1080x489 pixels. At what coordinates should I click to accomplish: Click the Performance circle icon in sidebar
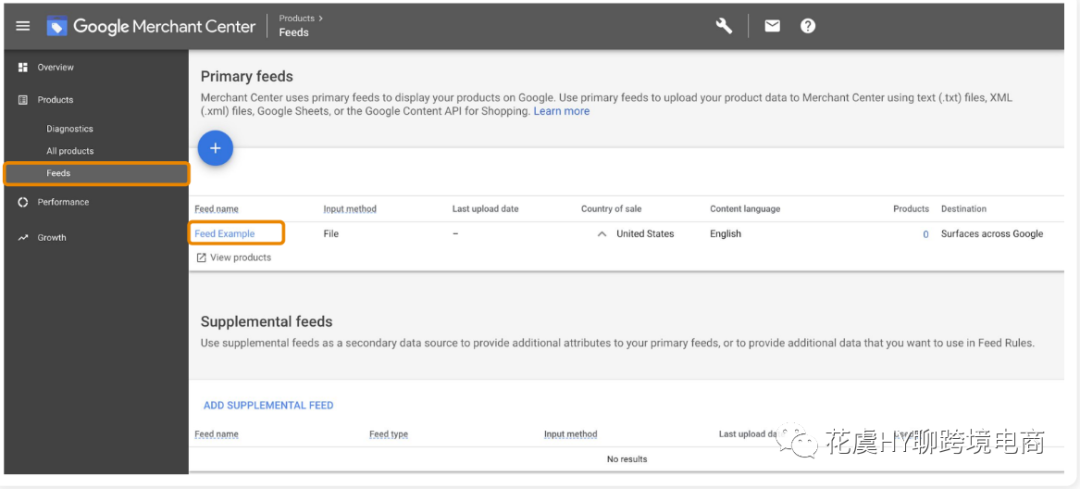[x=23, y=202]
